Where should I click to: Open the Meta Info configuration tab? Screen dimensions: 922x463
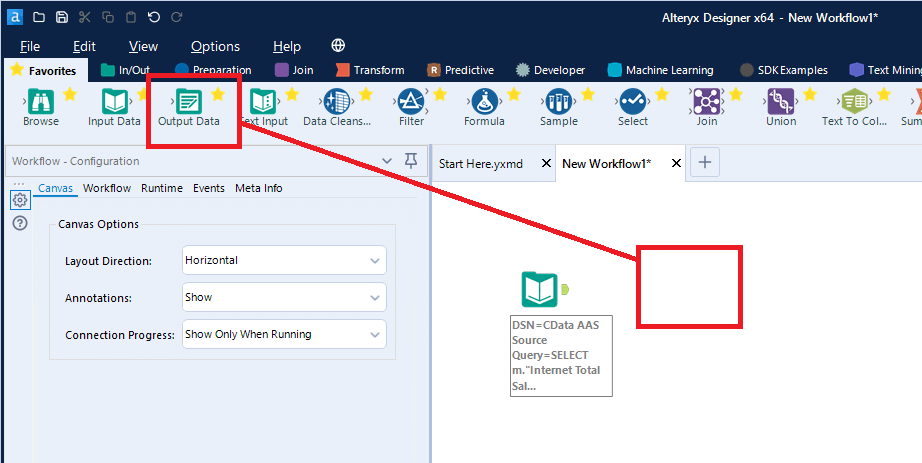click(x=259, y=188)
